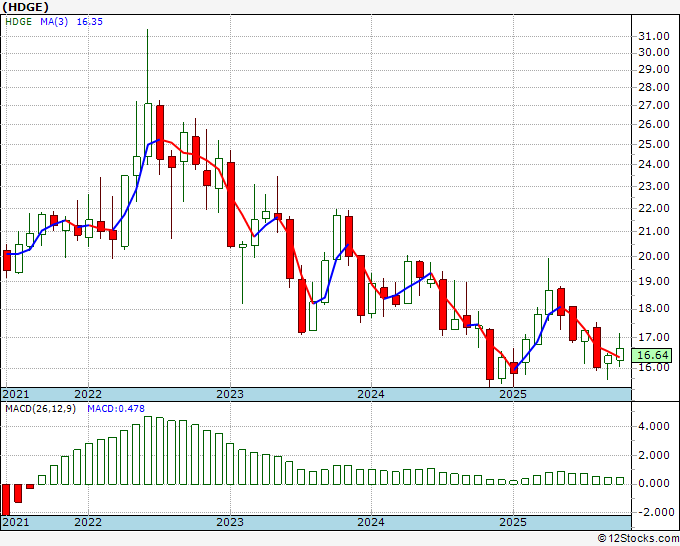Click 2021 on the MACD panel timeline

(x=16, y=522)
